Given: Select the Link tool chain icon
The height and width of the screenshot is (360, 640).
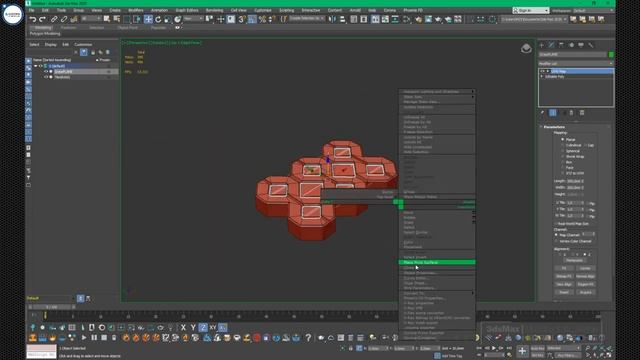Looking at the screenshot, I should [x=54, y=19].
